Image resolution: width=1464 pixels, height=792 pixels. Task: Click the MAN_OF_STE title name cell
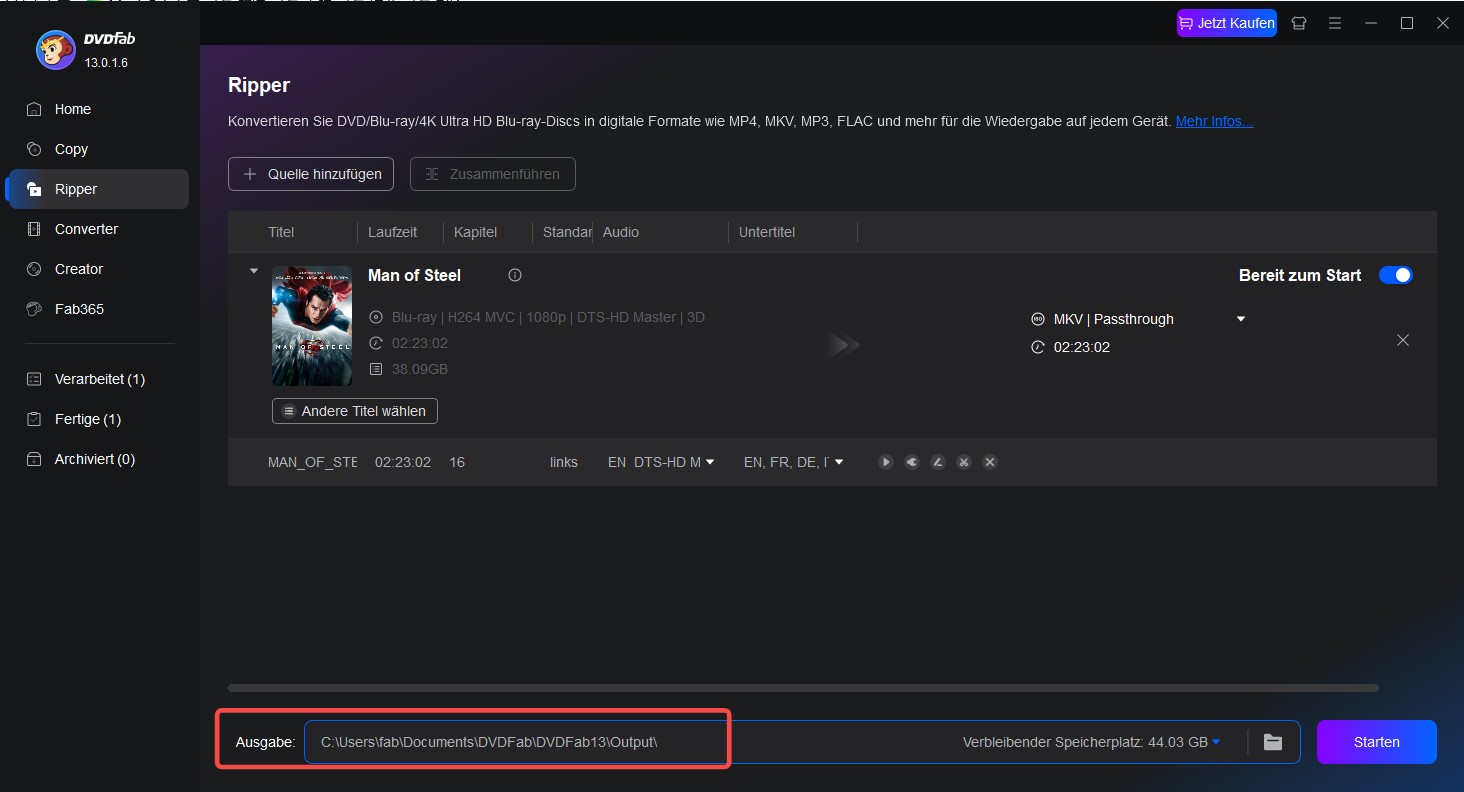coord(313,462)
